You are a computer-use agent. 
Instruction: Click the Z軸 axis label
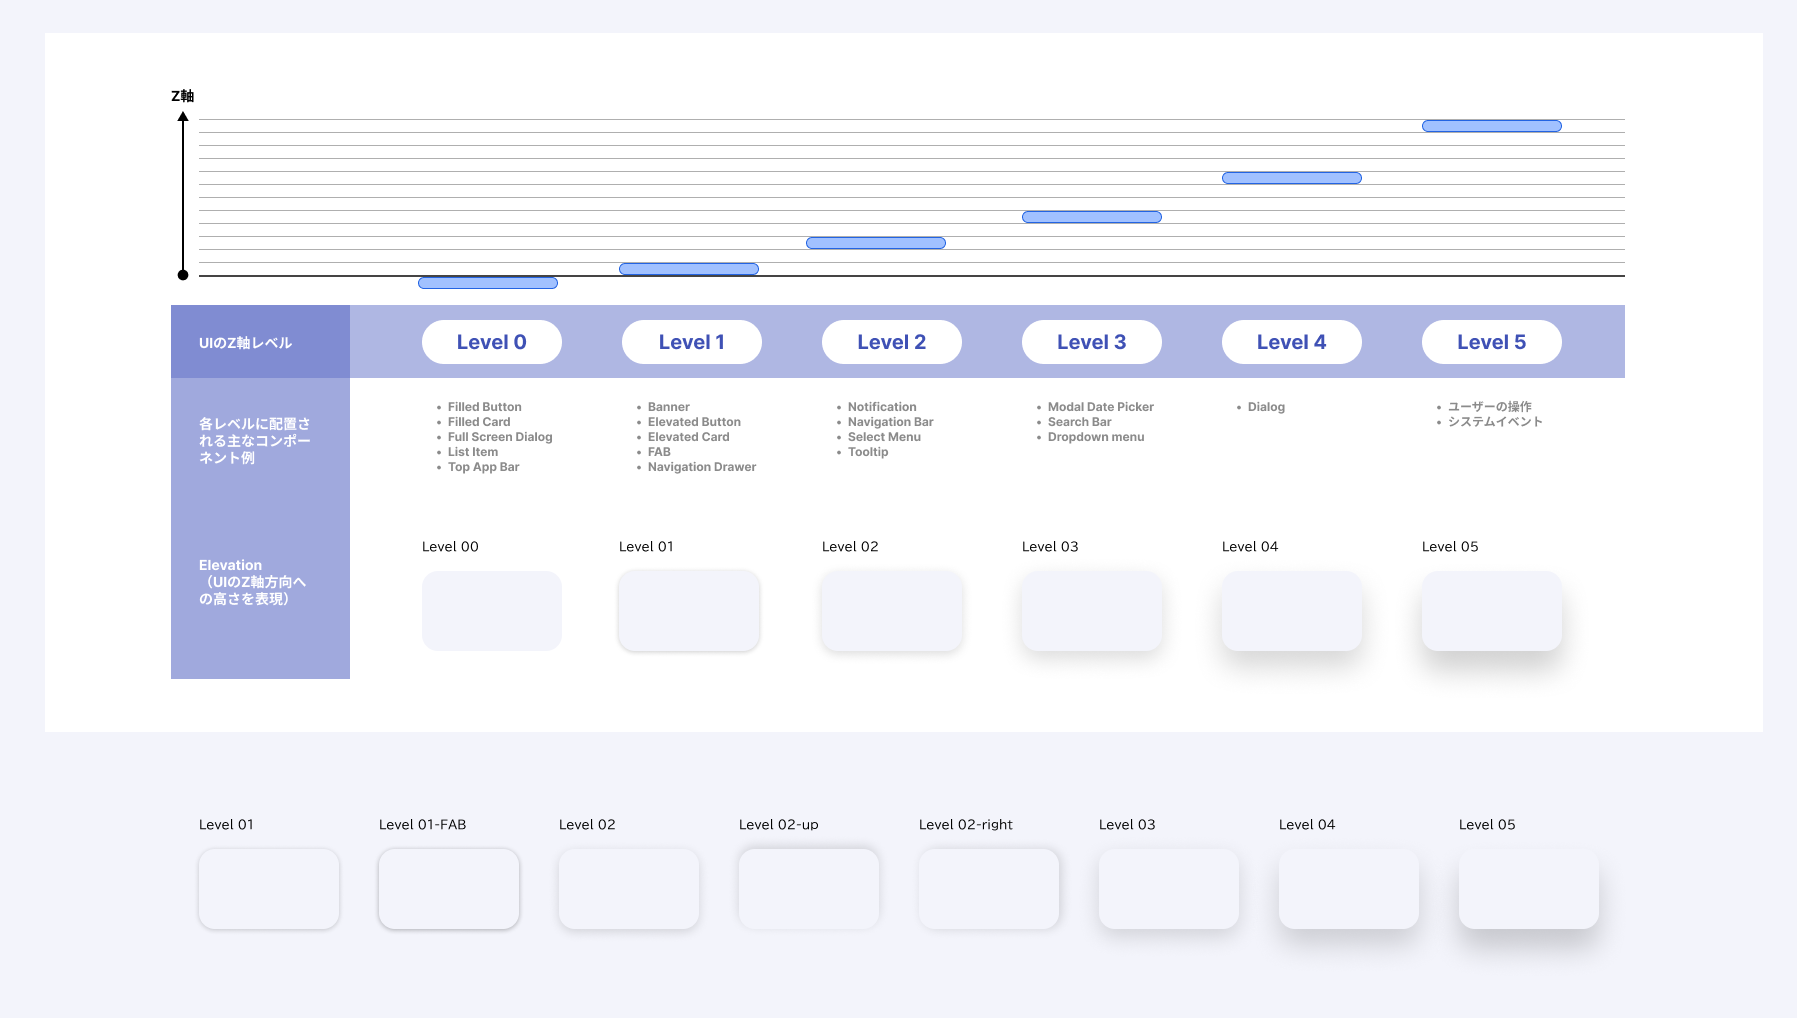[182, 96]
